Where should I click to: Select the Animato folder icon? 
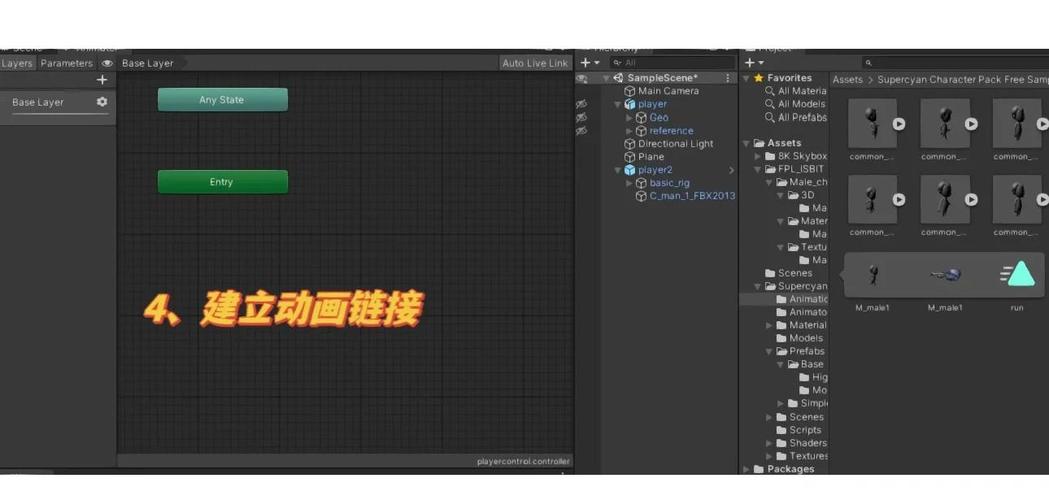pyautogui.click(x=781, y=312)
